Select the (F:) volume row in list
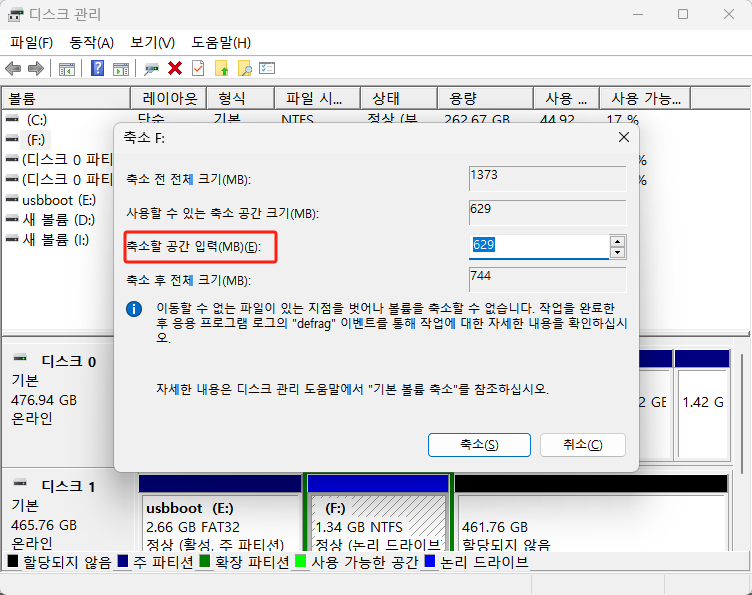This screenshot has height=595, width=752. point(36,140)
